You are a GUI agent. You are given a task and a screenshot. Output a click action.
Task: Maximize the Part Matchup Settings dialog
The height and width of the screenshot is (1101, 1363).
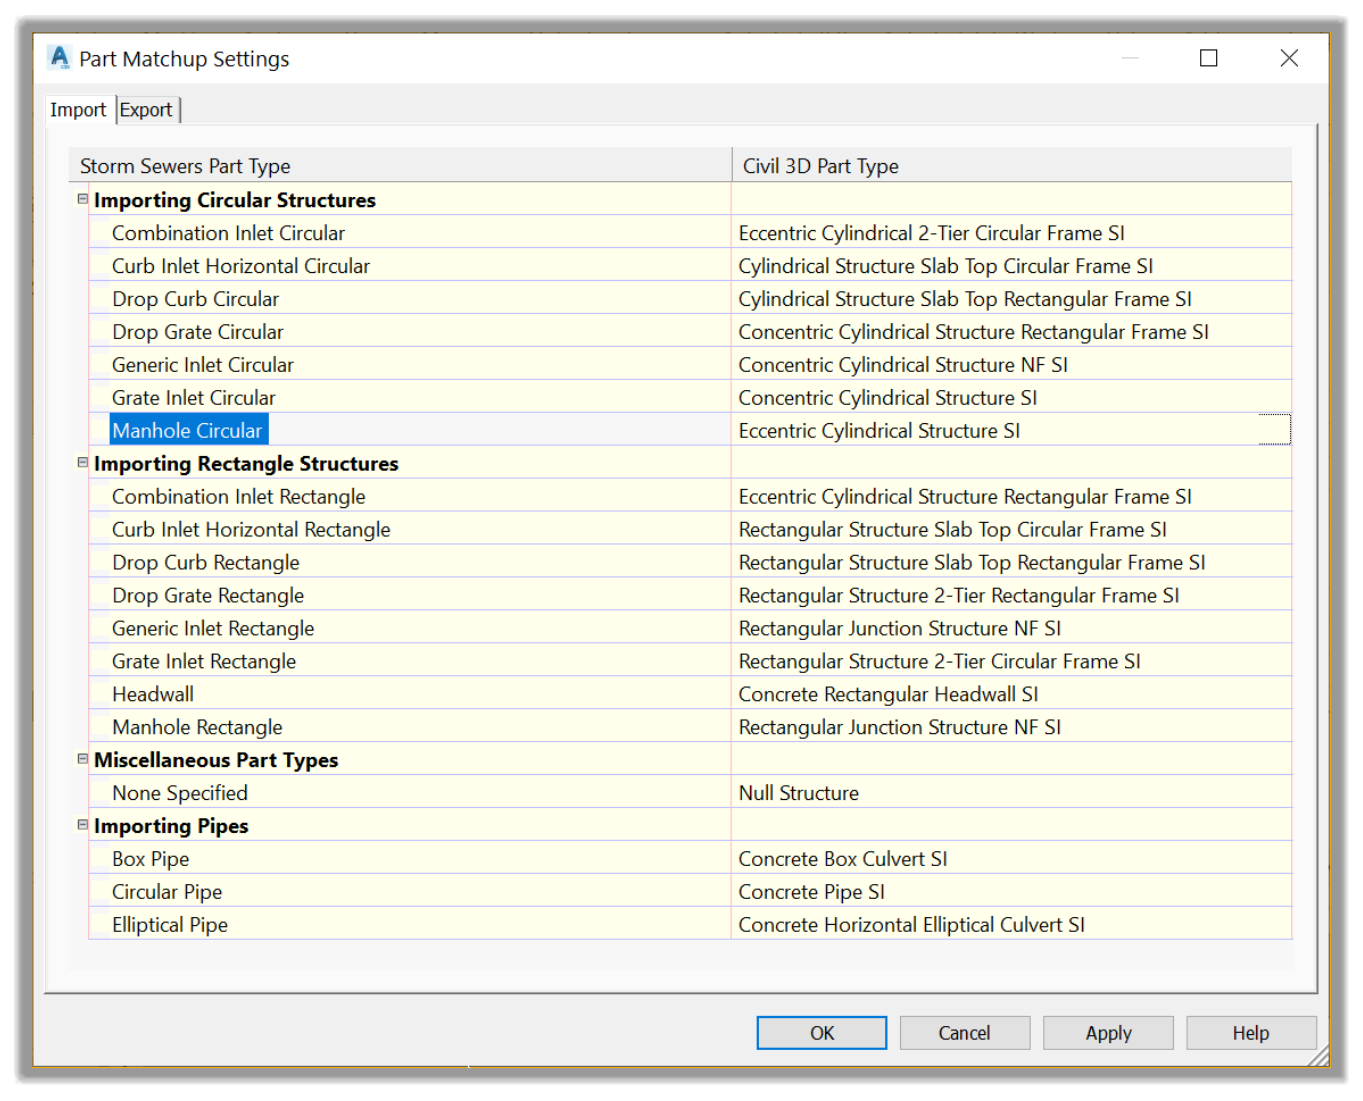[x=1208, y=58]
